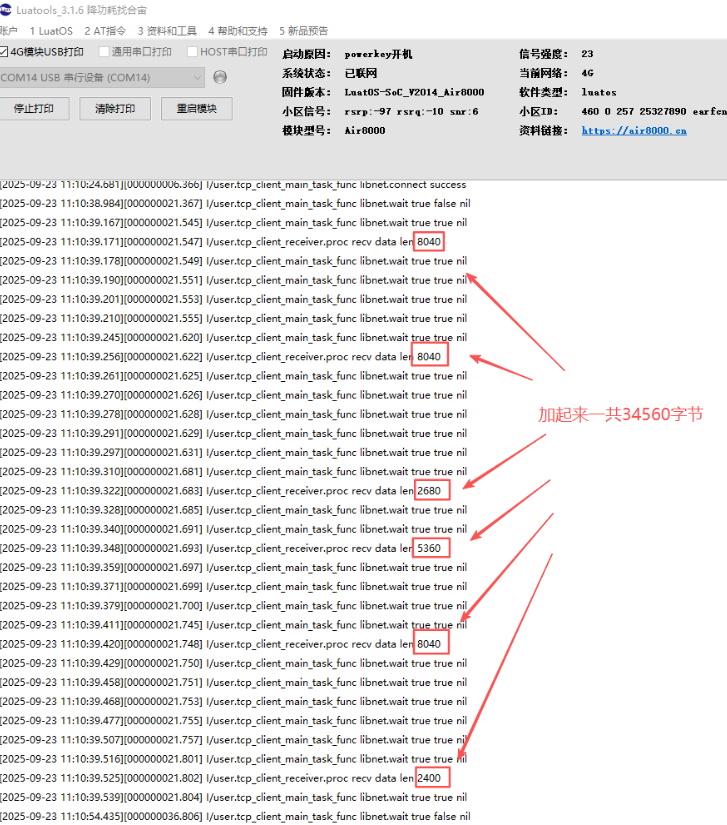Click the 11:10:39.539 libnet.wait log line
The image size is (727, 825).
234,798
